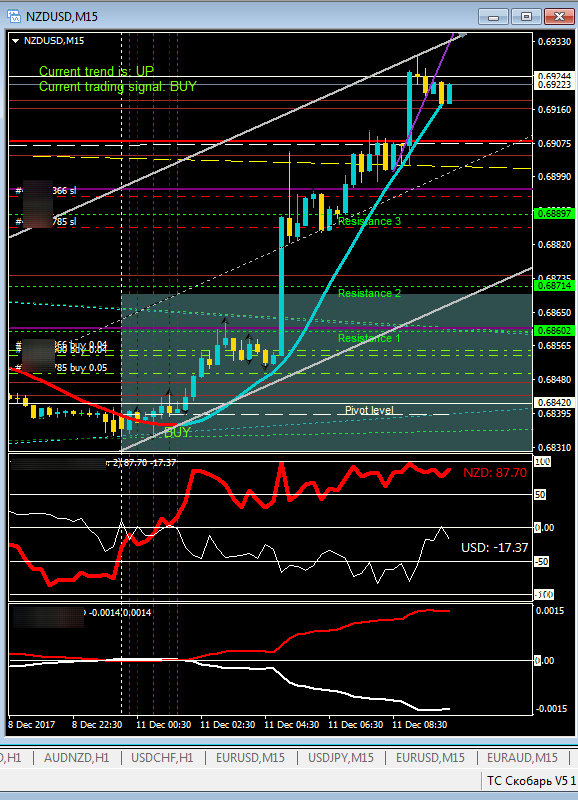Select the '785 buy 0.05' order label
The width and height of the screenshot is (578, 800).
point(81,368)
